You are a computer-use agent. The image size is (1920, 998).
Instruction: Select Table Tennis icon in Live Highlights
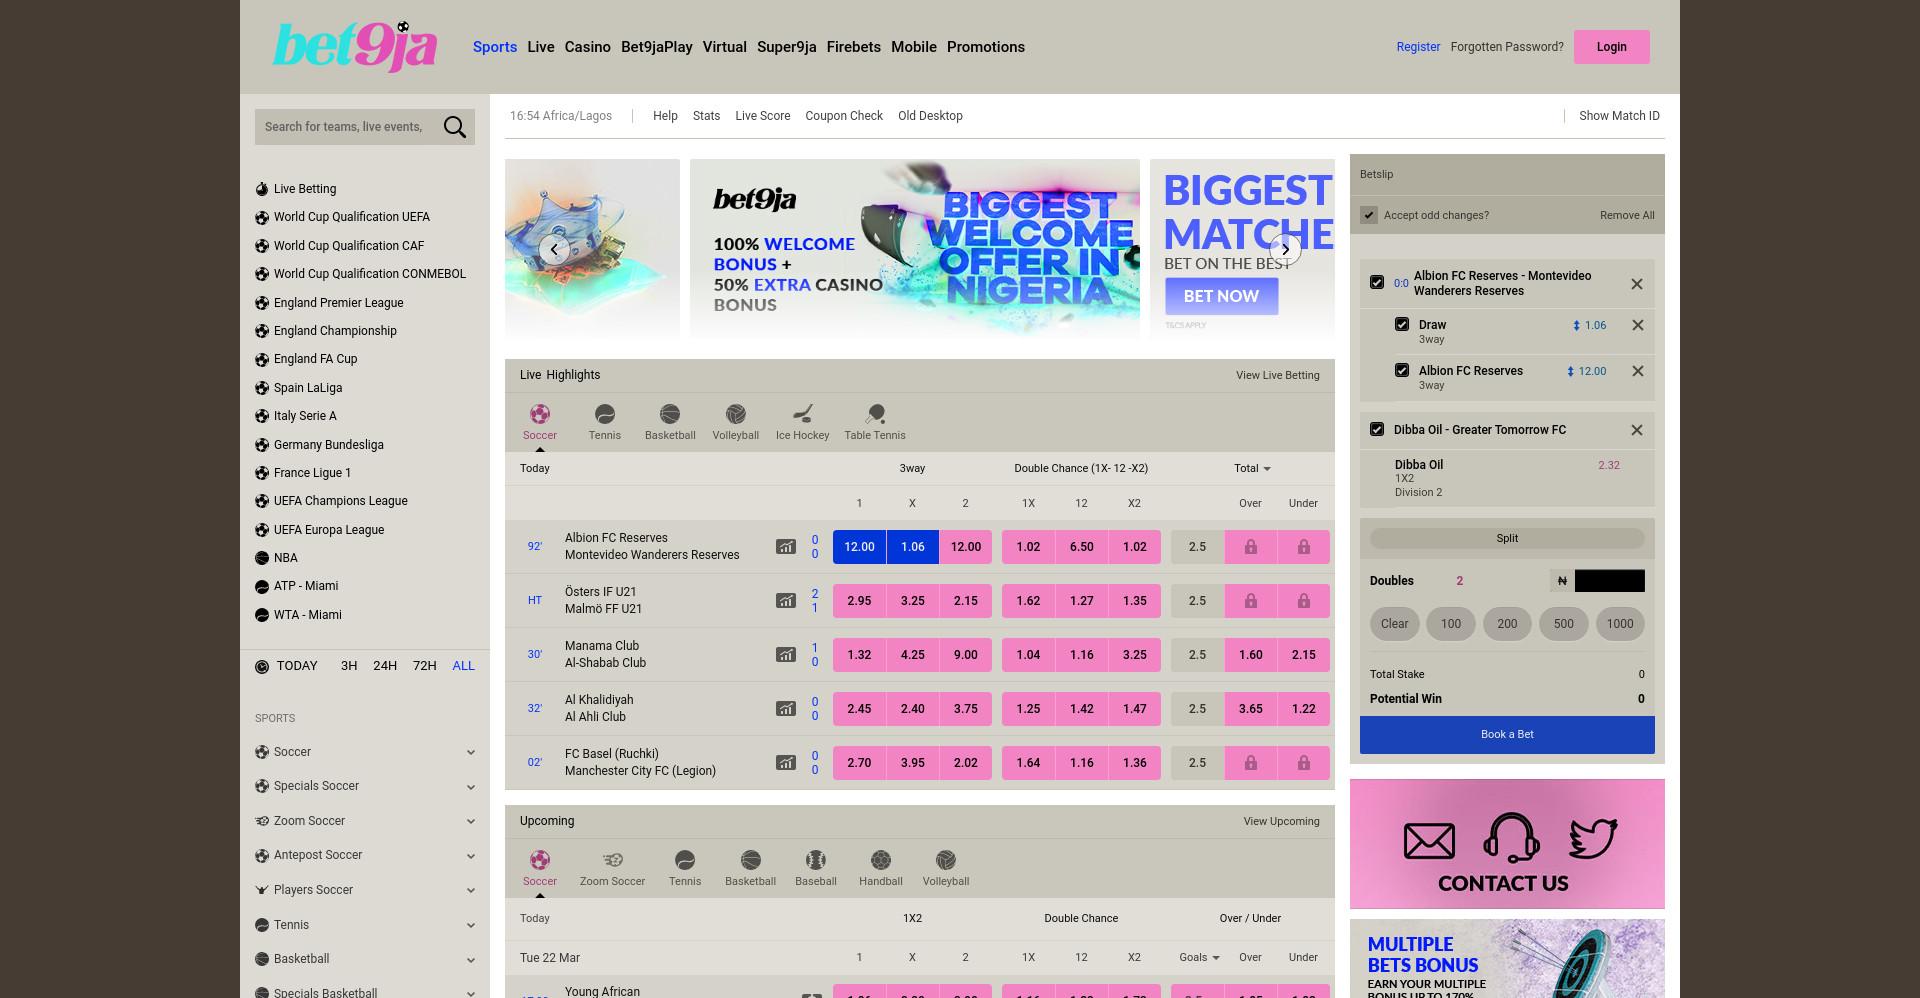click(875, 414)
